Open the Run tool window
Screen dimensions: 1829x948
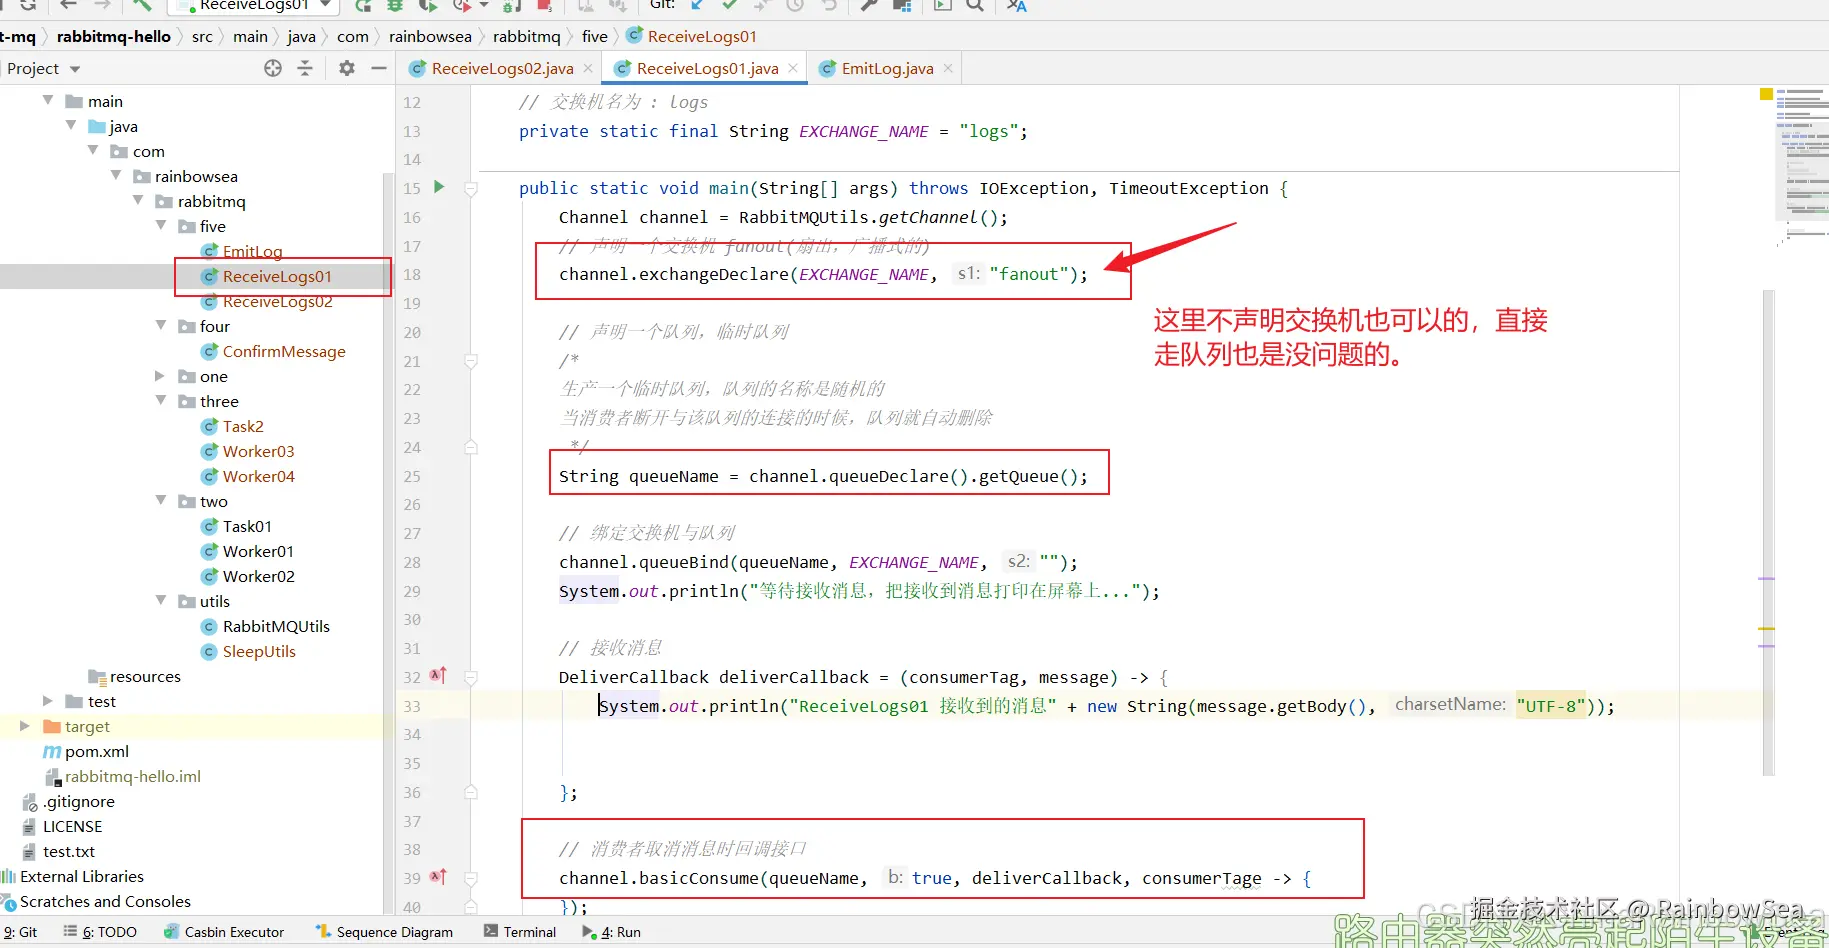tap(612, 932)
